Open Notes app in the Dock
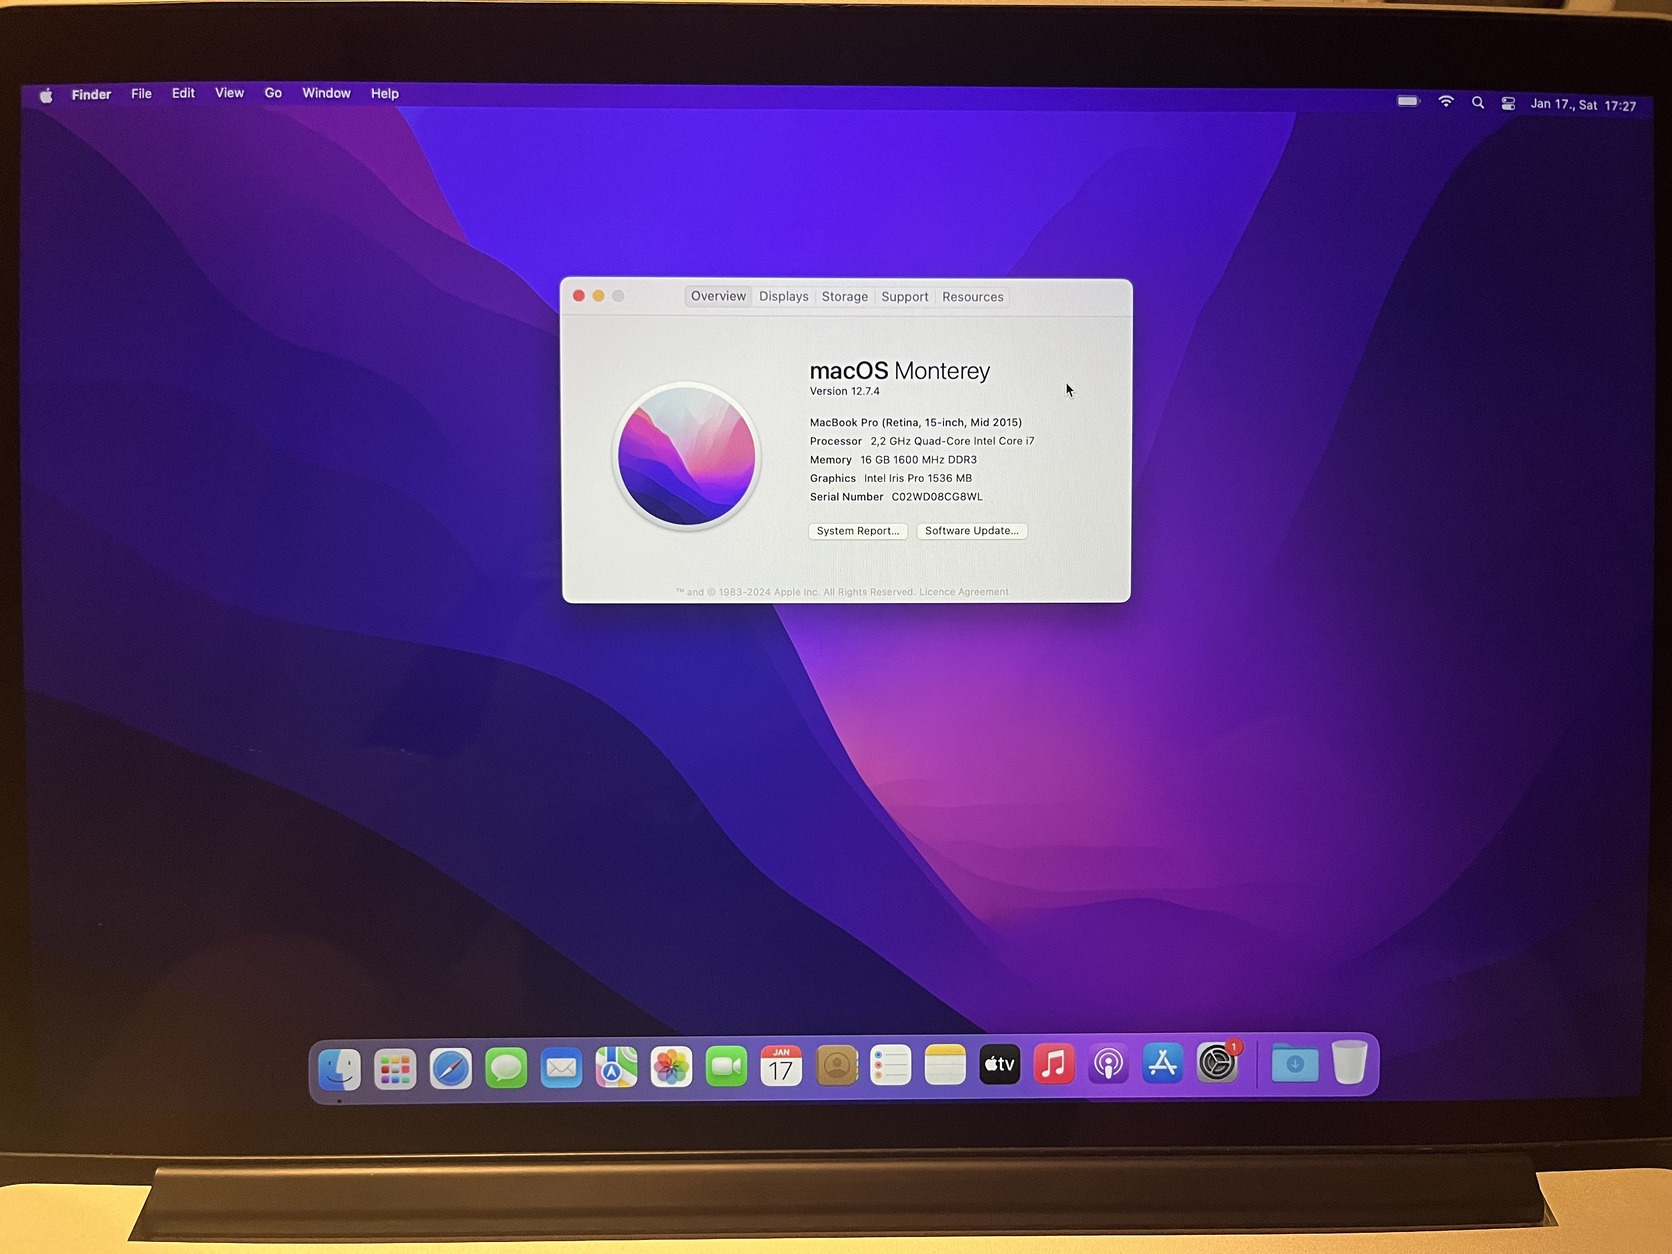Screen dimensions: 1672x1254 (x=945, y=1065)
